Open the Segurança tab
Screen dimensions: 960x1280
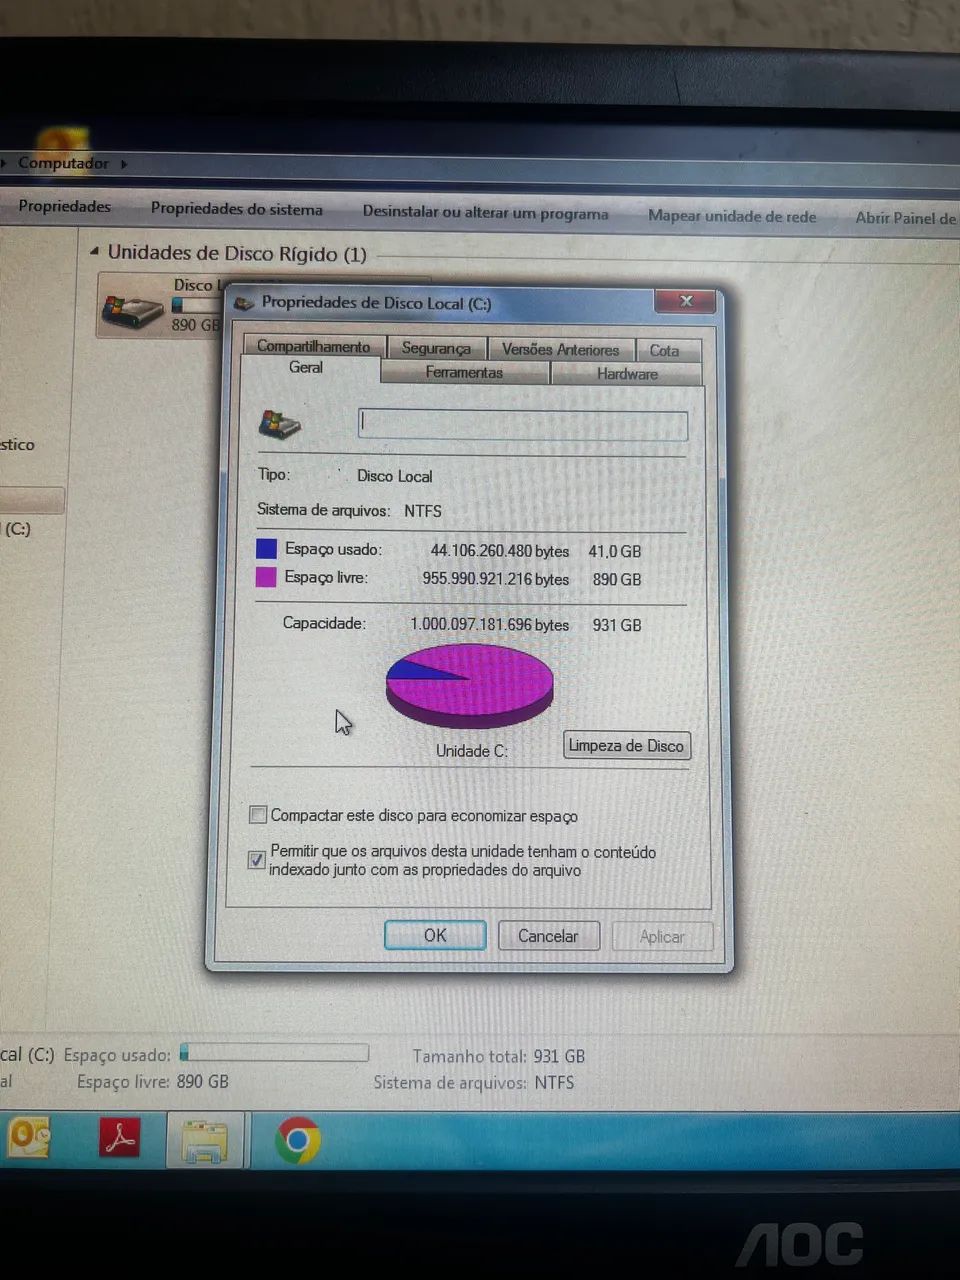(435, 348)
